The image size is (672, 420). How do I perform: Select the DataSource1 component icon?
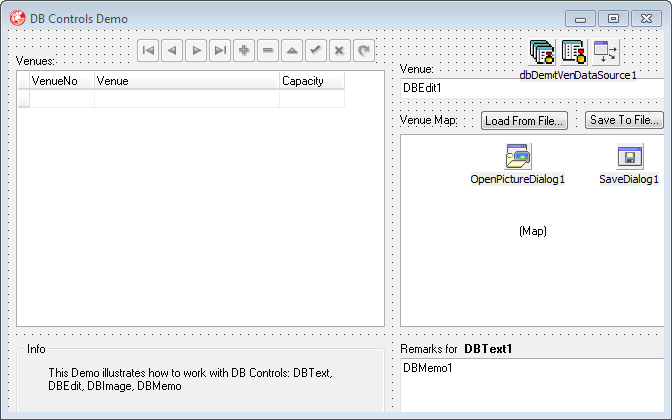click(x=606, y=53)
